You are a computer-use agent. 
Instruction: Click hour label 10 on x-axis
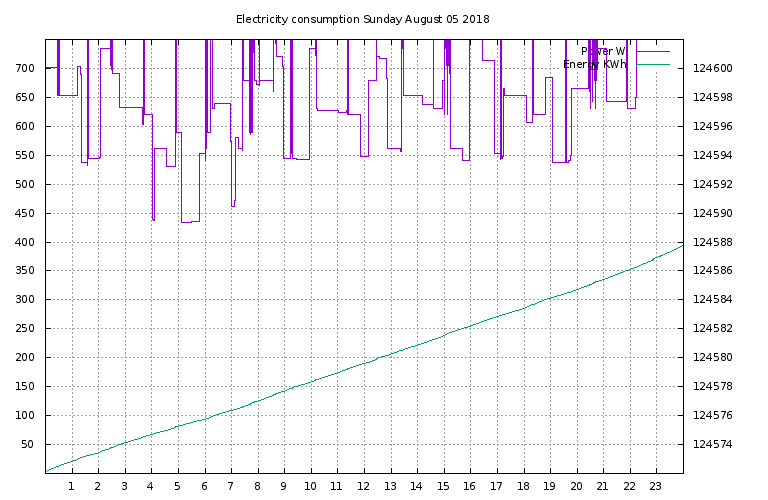310,486
